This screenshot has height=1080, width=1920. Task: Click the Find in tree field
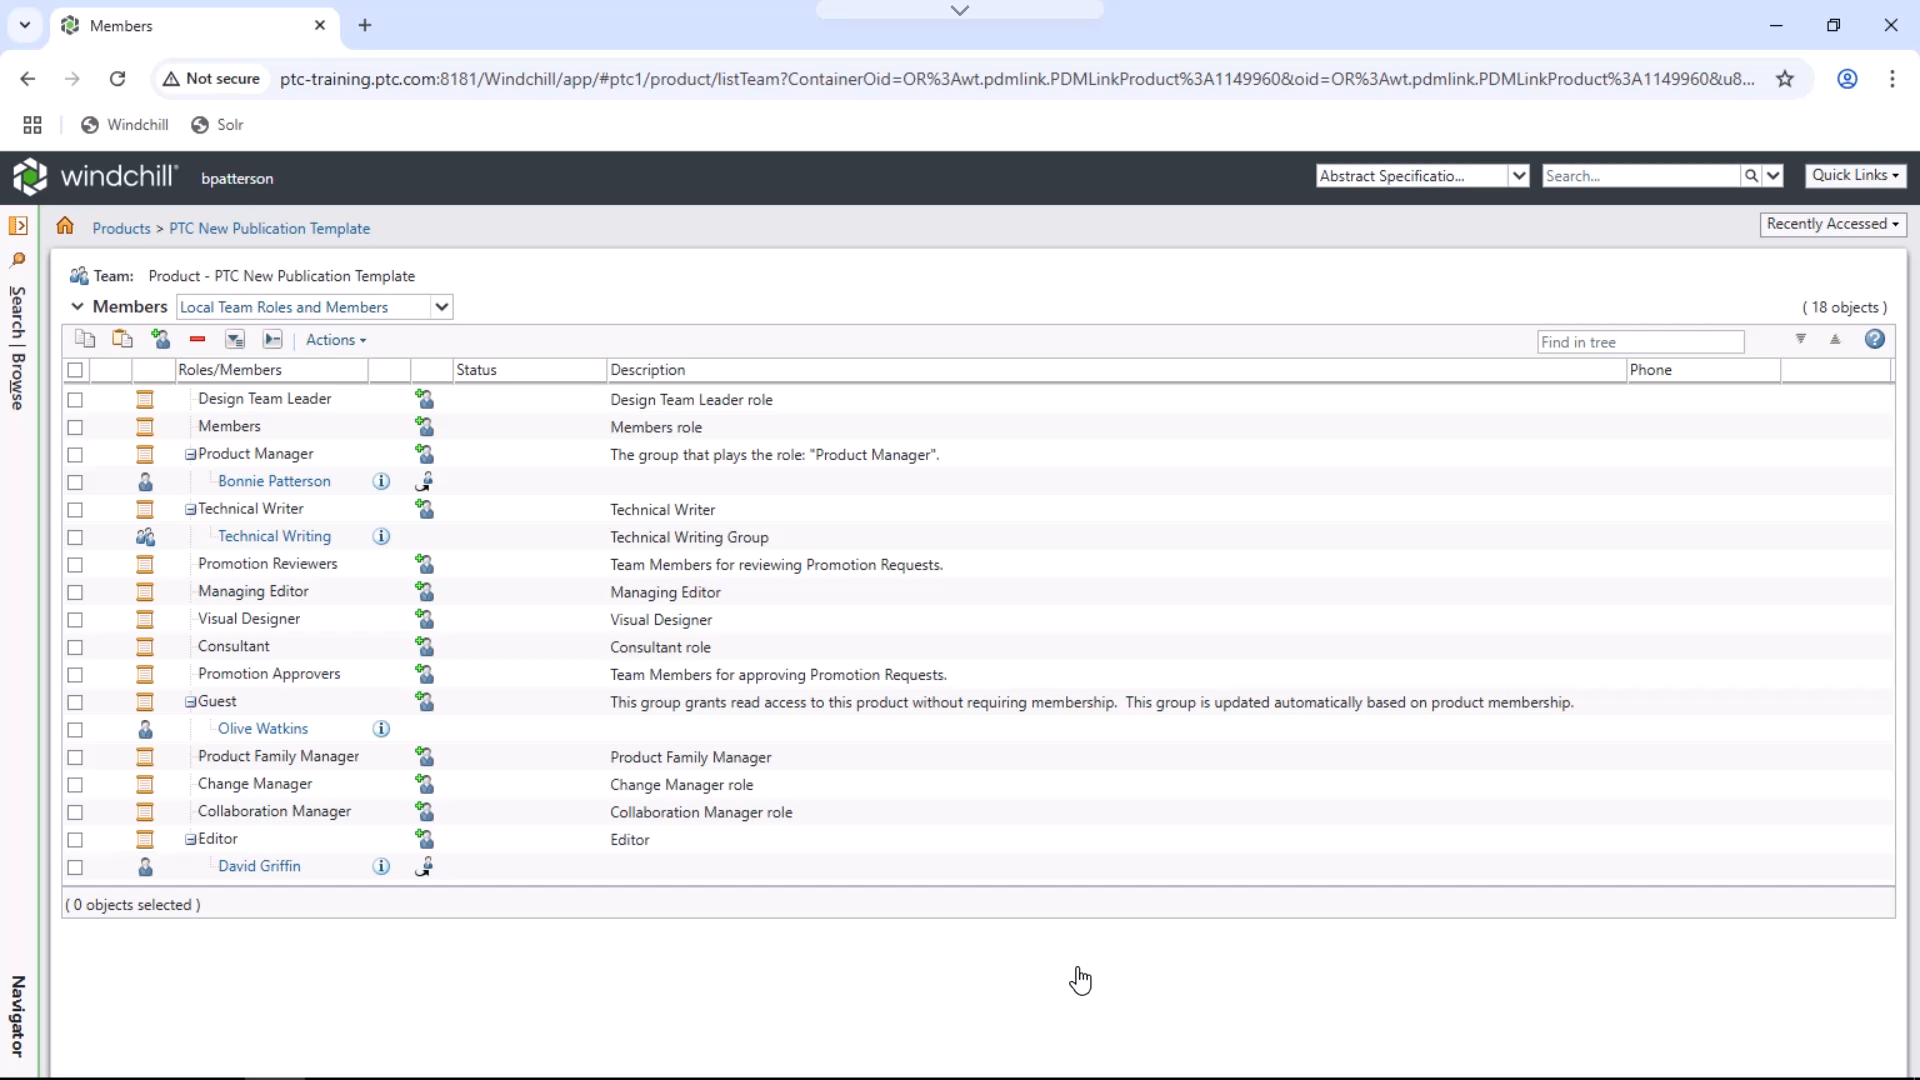1640,342
